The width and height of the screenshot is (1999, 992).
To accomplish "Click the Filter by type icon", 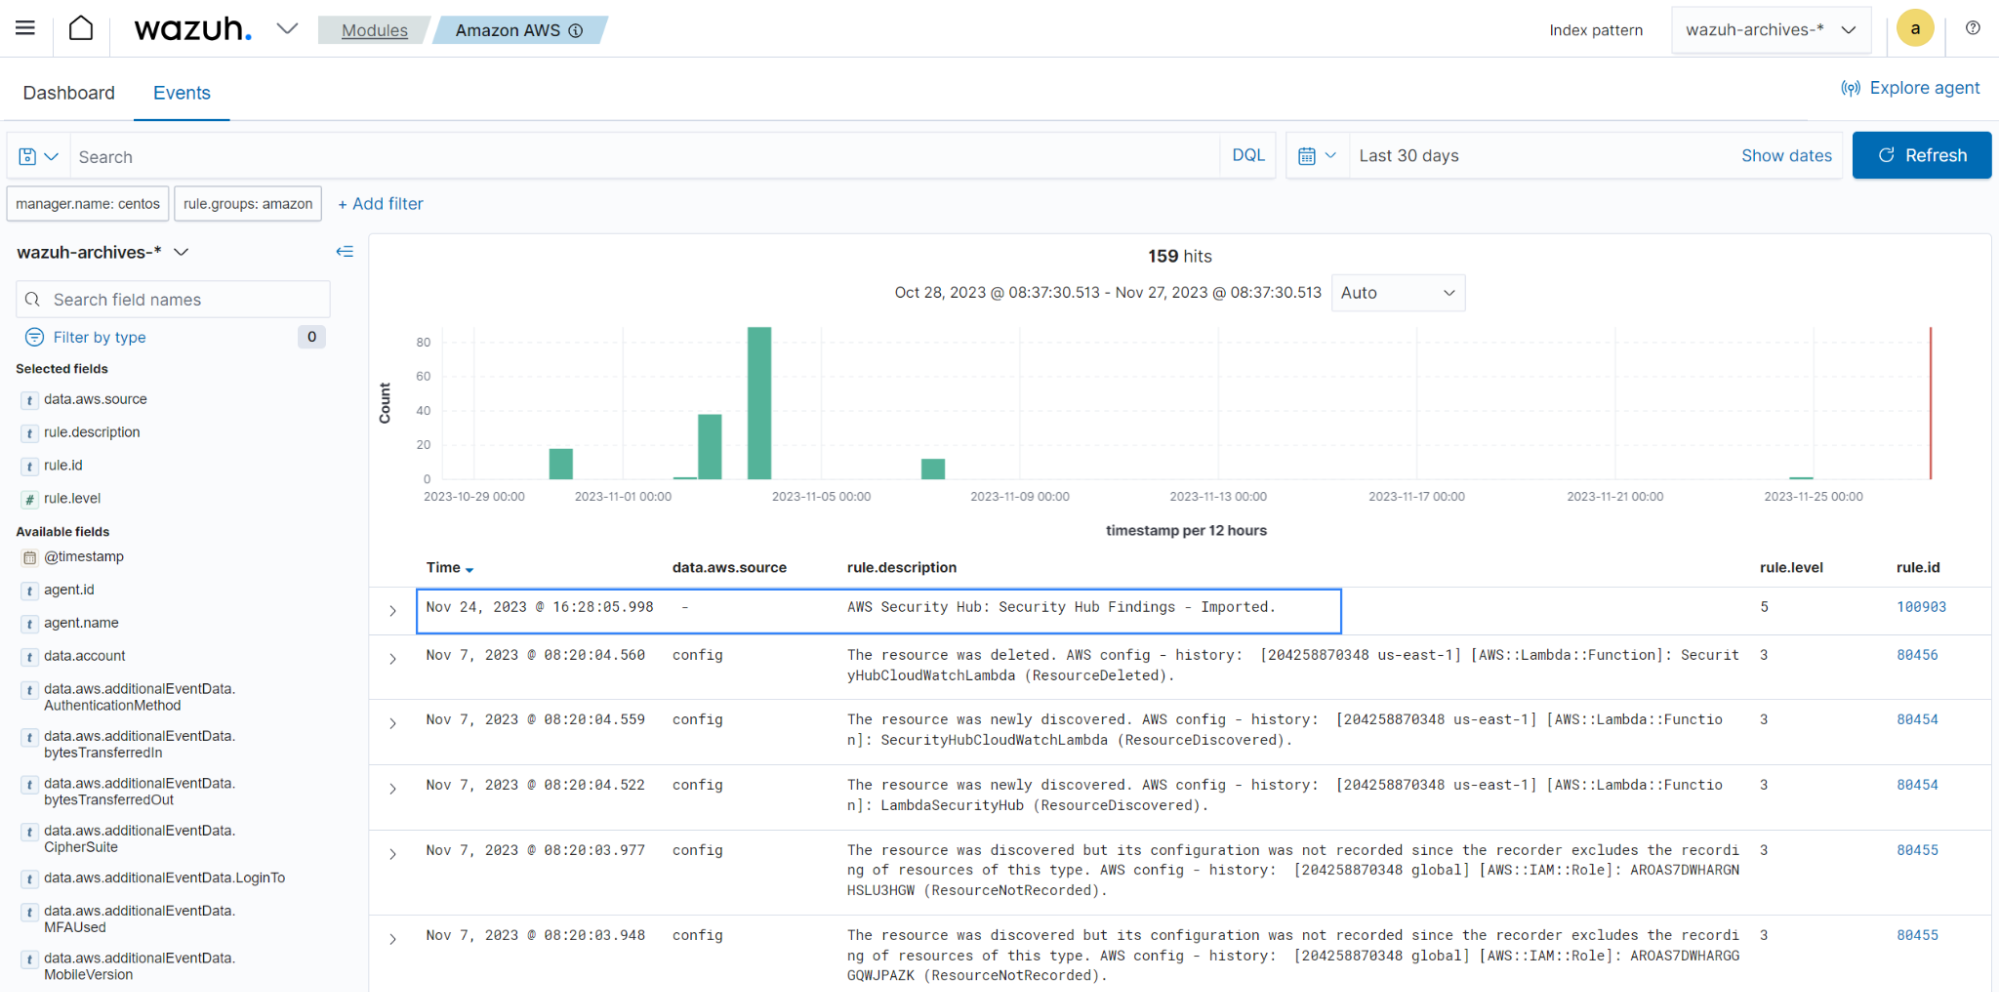I will pyautogui.click(x=34, y=337).
